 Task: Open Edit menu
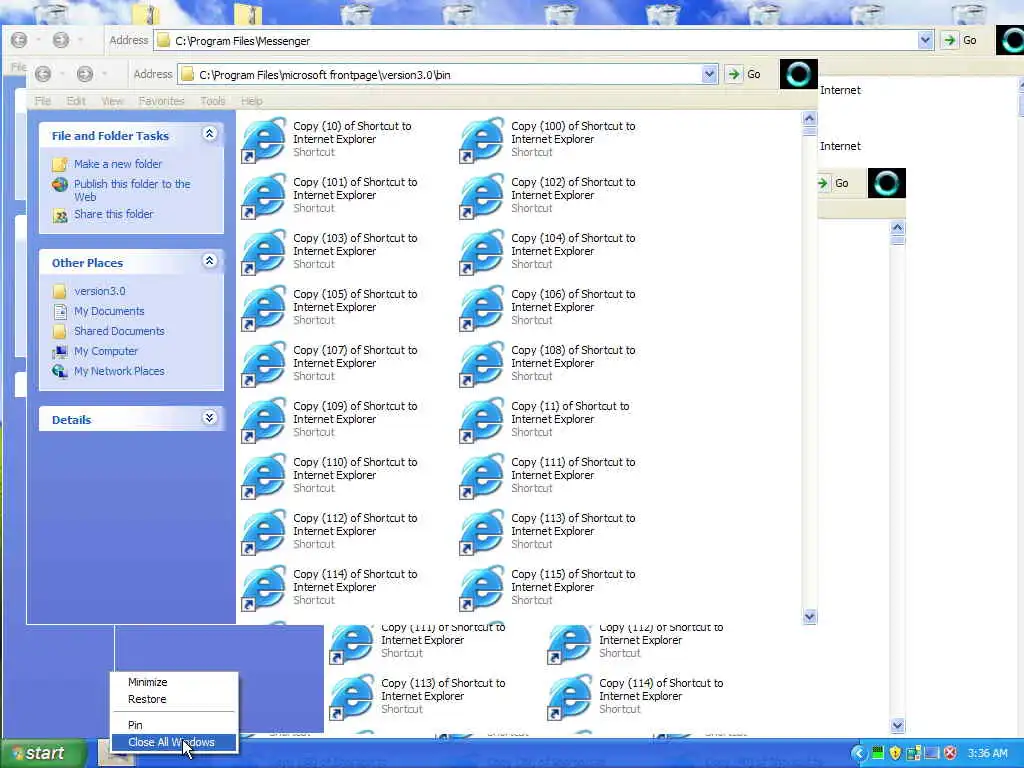pos(76,101)
